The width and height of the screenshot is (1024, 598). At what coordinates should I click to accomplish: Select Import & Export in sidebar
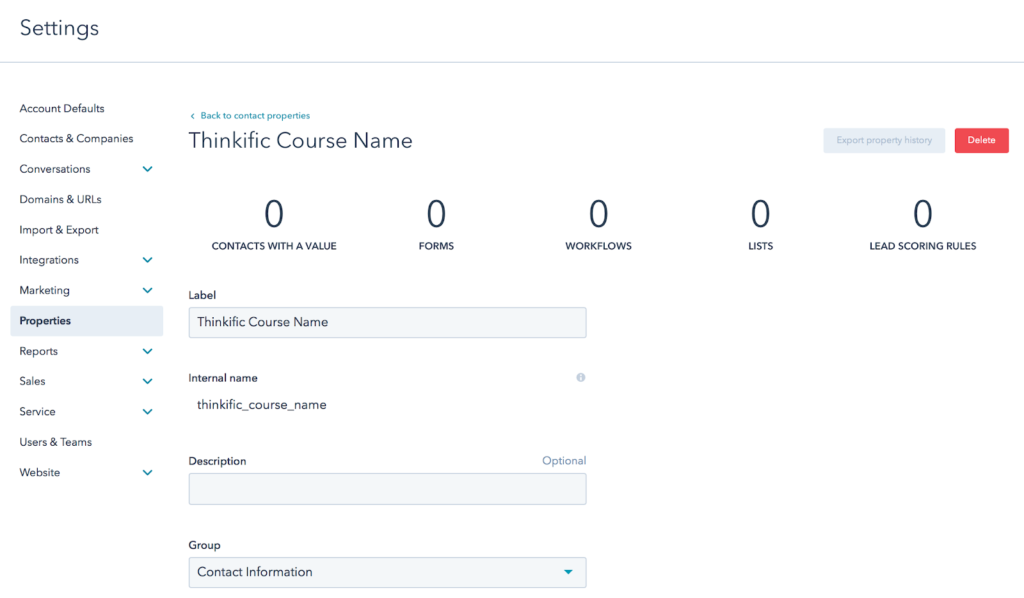59,230
